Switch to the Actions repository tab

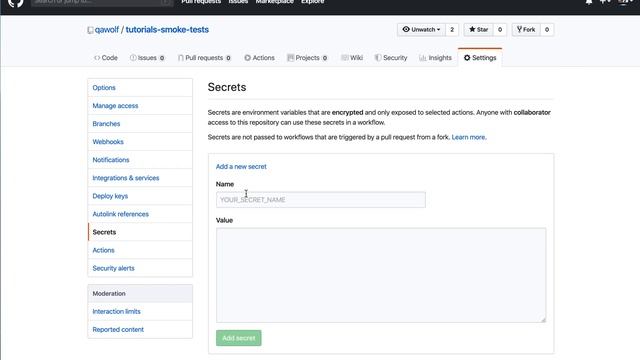[260, 58]
